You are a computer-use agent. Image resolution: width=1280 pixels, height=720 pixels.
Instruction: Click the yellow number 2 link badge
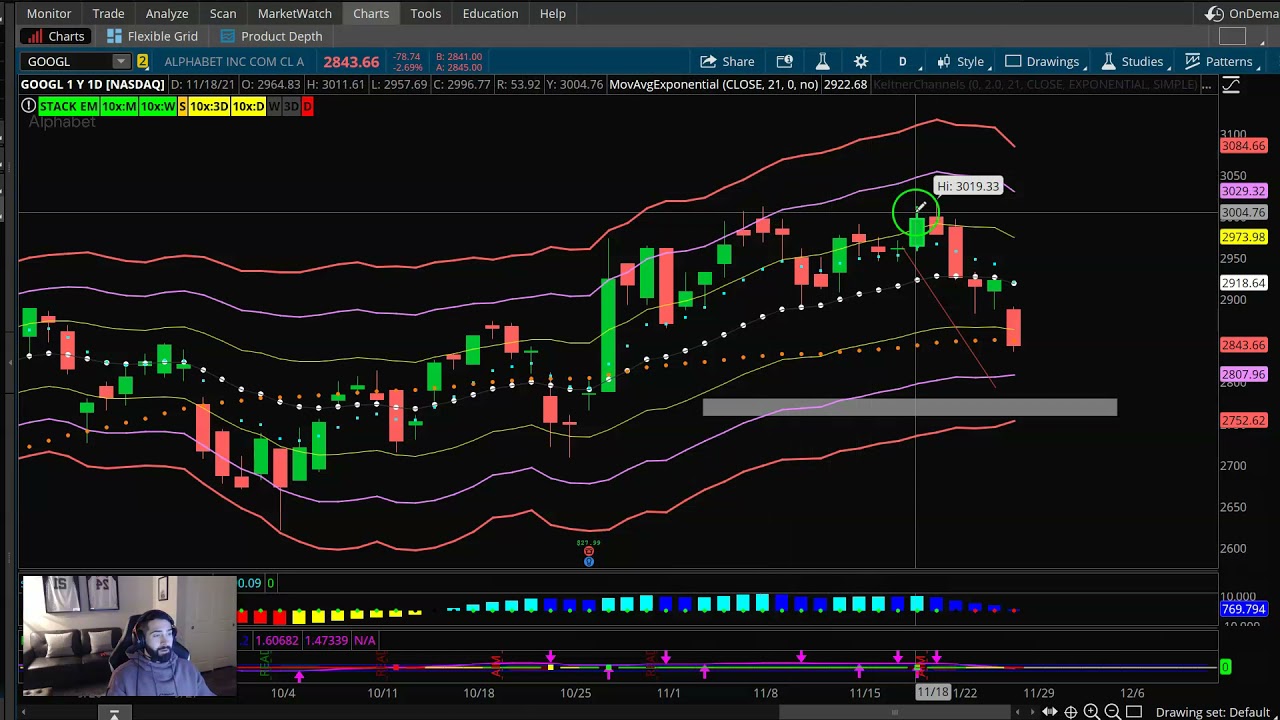click(x=142, y=61)
